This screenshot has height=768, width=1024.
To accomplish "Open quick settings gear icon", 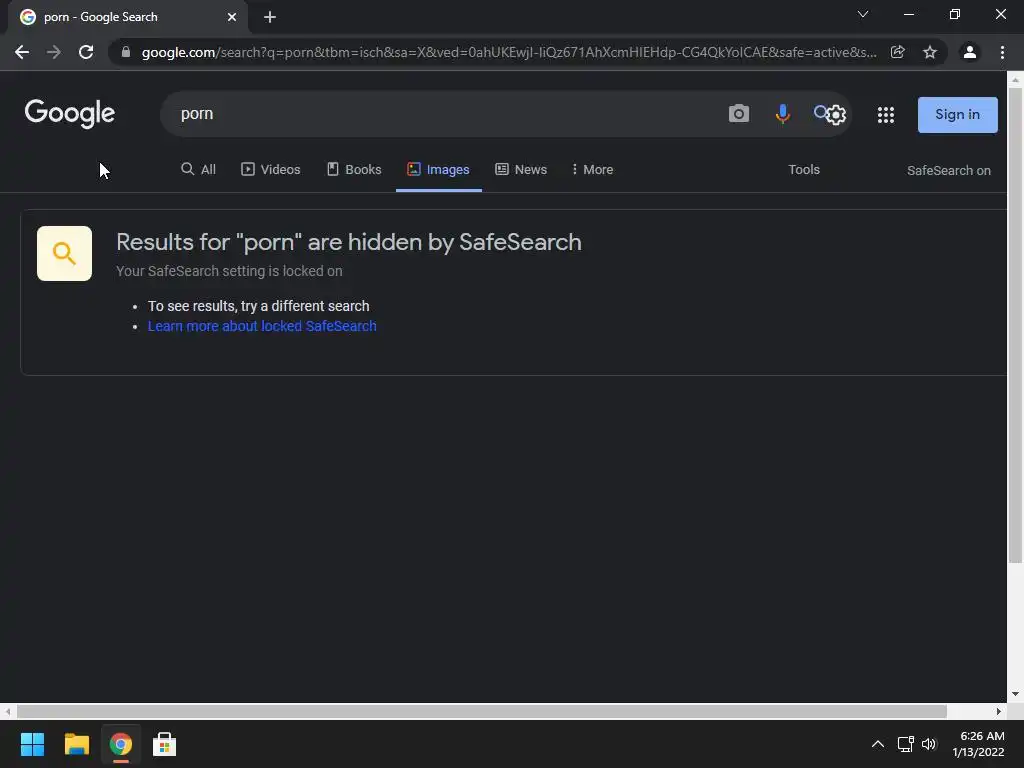I will tap(837, 115).
